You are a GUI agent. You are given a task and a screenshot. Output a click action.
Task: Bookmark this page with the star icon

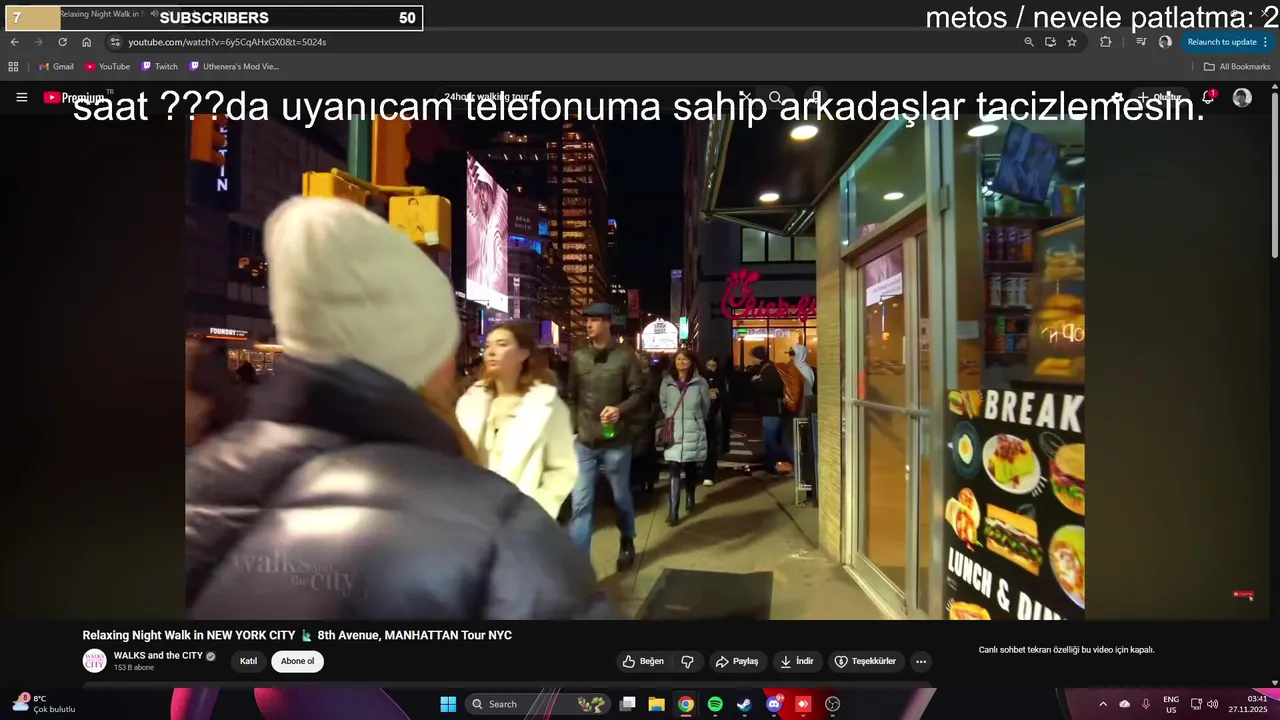1072,42
